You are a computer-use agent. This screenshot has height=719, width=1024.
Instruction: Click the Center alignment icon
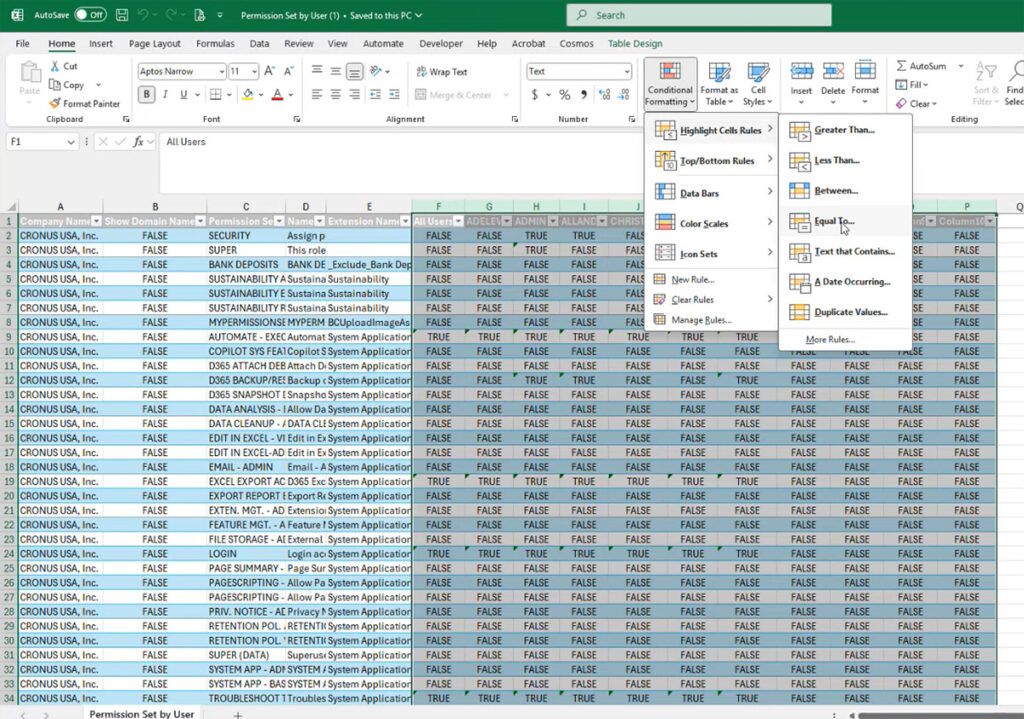pyautogui.click(x=336, y=95)
